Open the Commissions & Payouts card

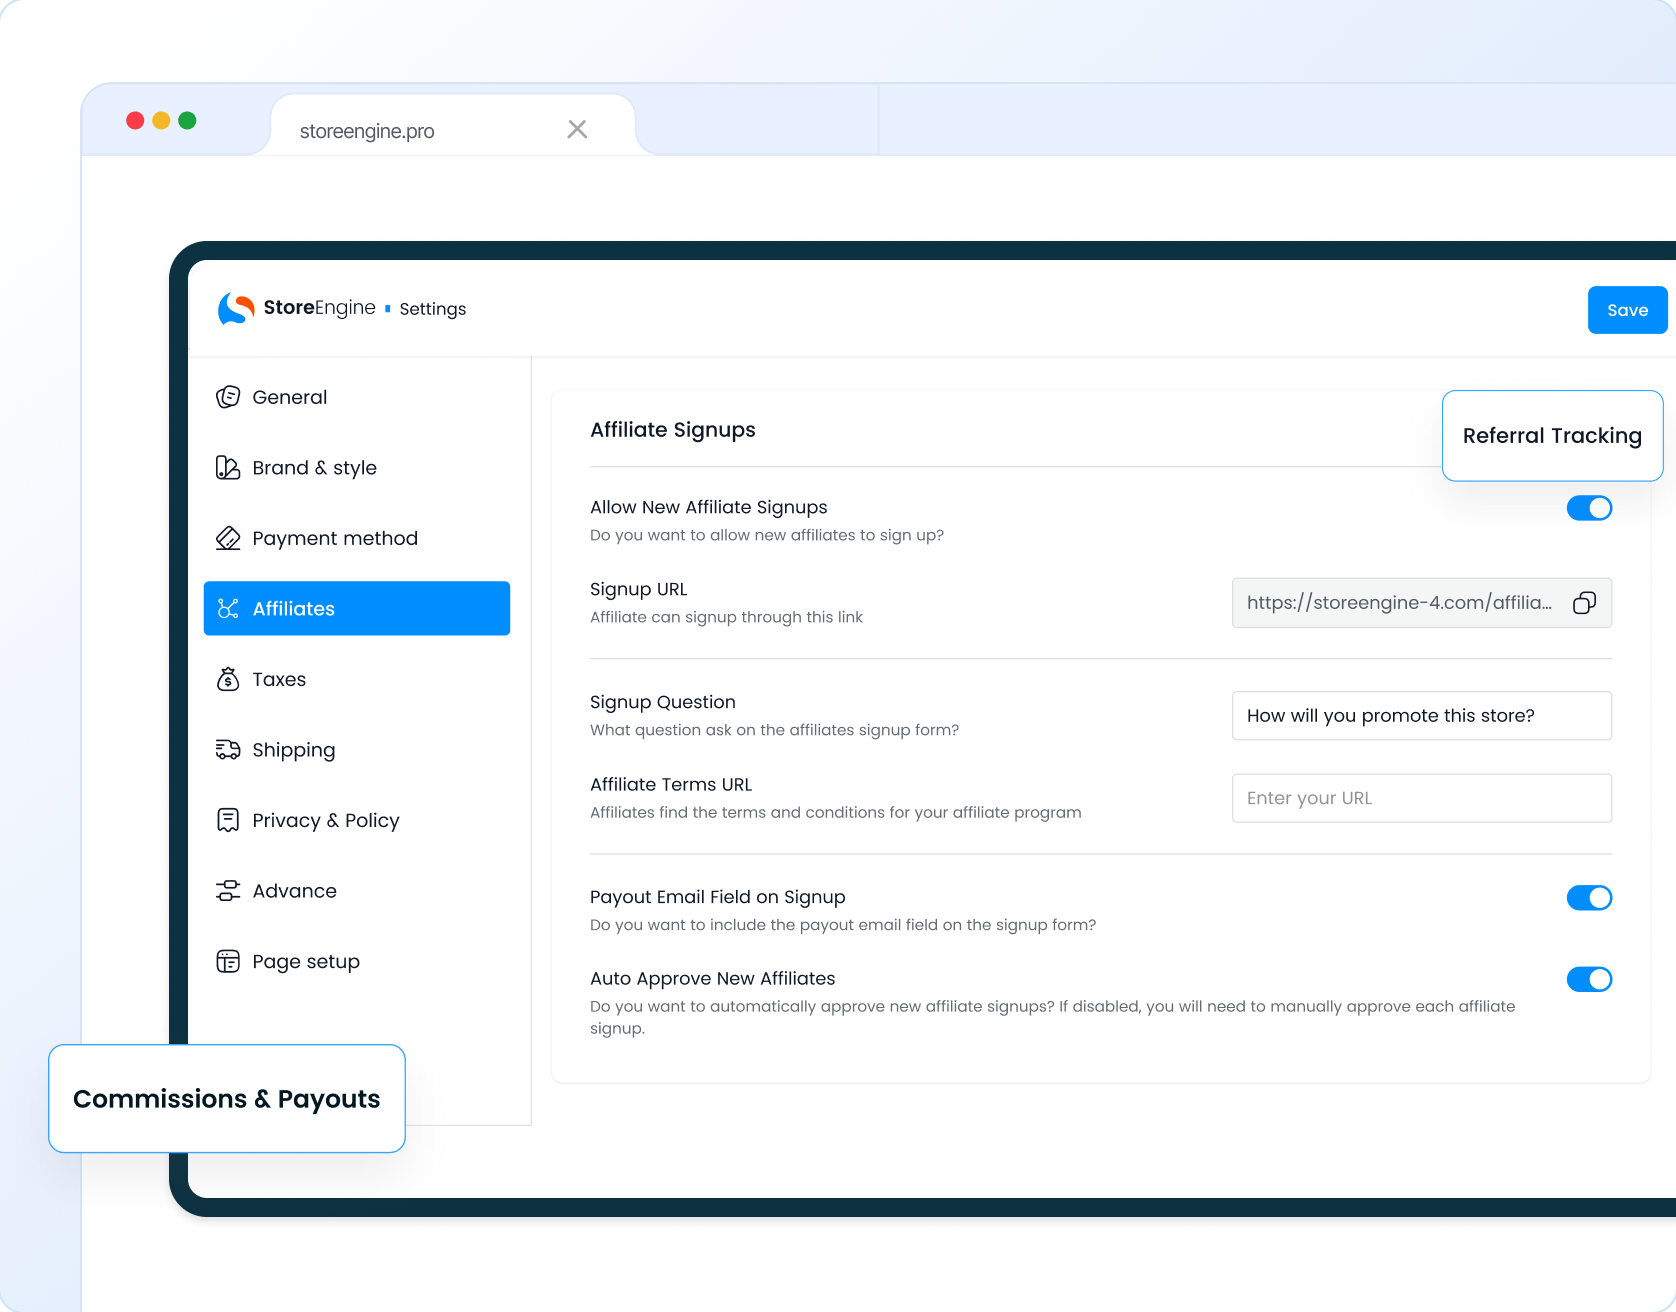(x=227, y=1099)
